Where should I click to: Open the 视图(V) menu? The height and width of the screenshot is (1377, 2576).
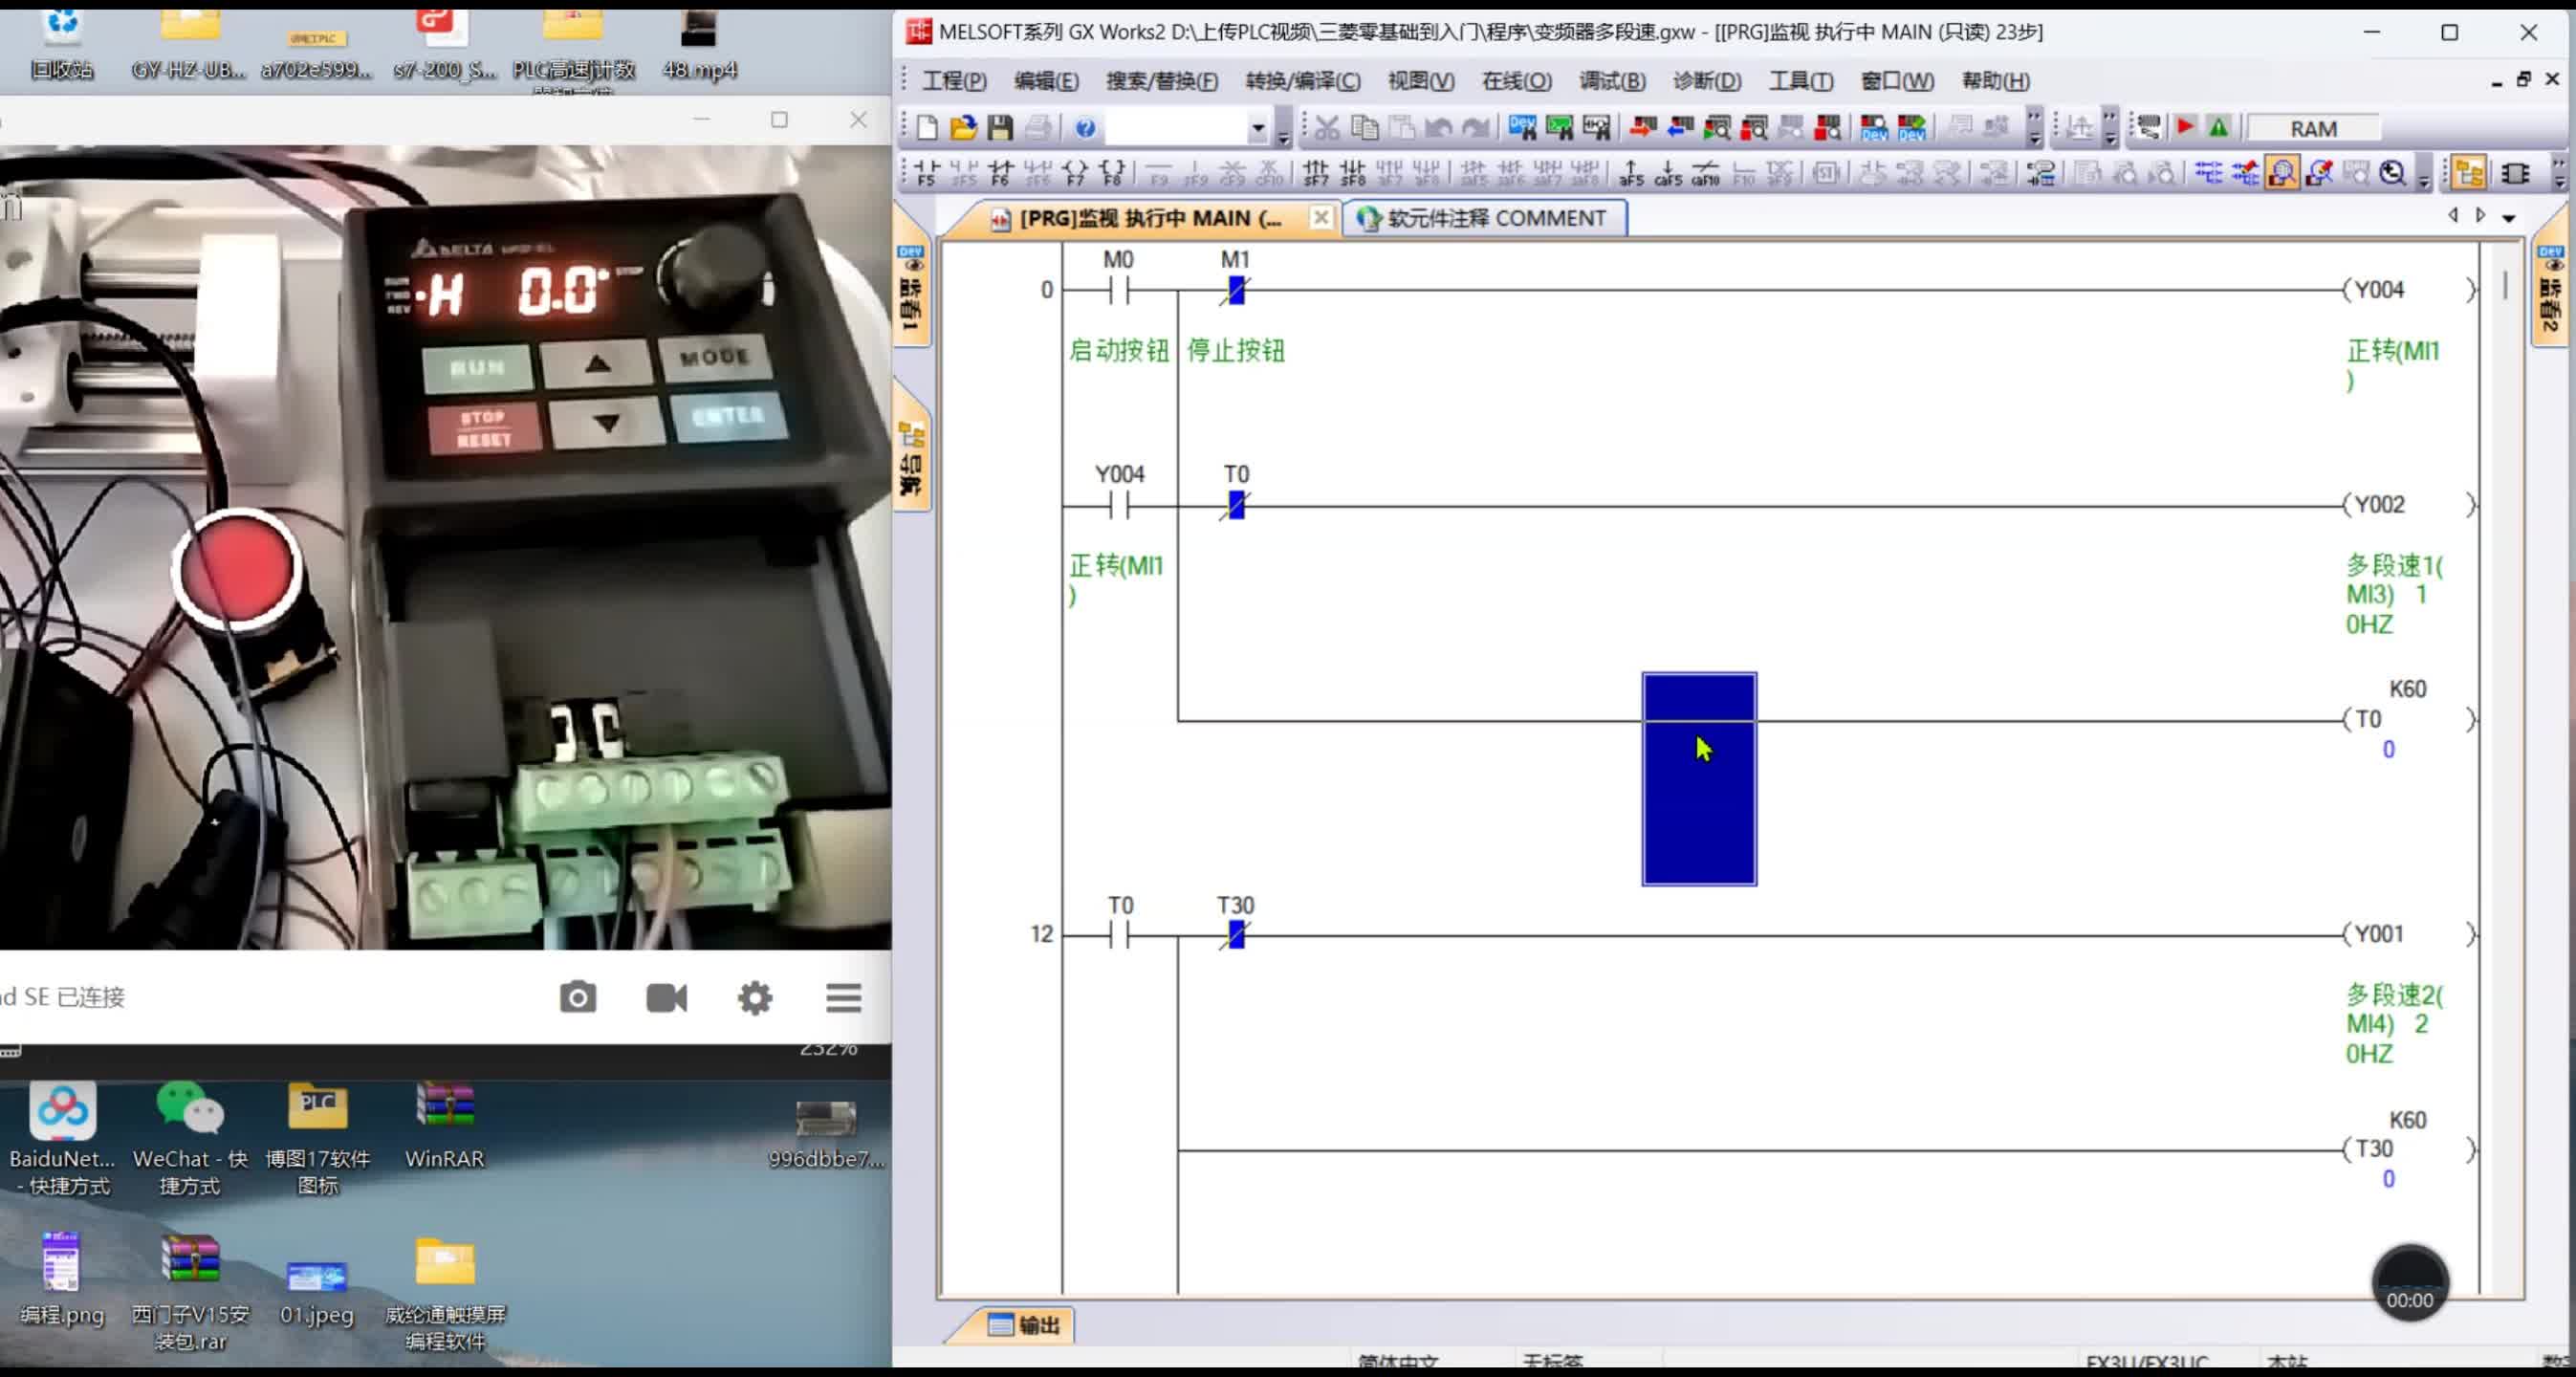coord(1421,81)
